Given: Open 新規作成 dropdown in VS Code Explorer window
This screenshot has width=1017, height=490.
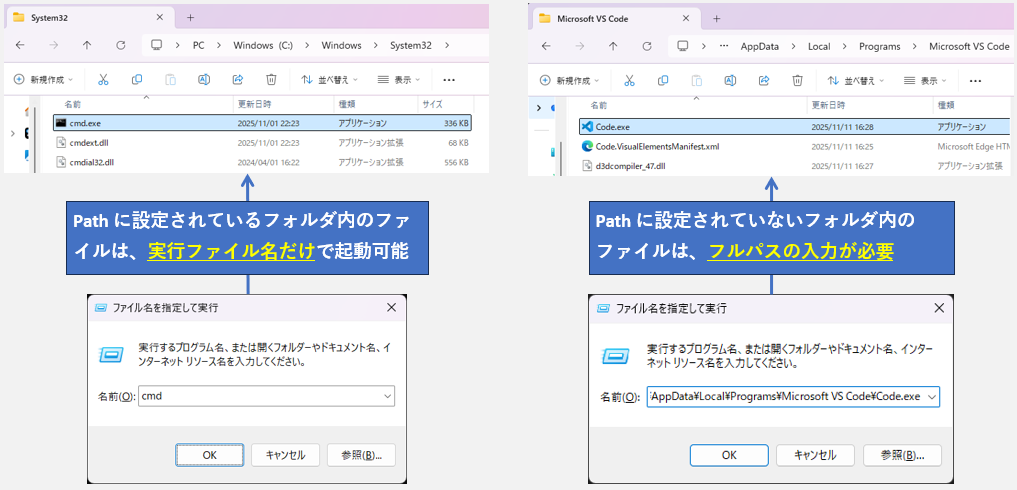Looking at the screenshot, I should 569,80.
